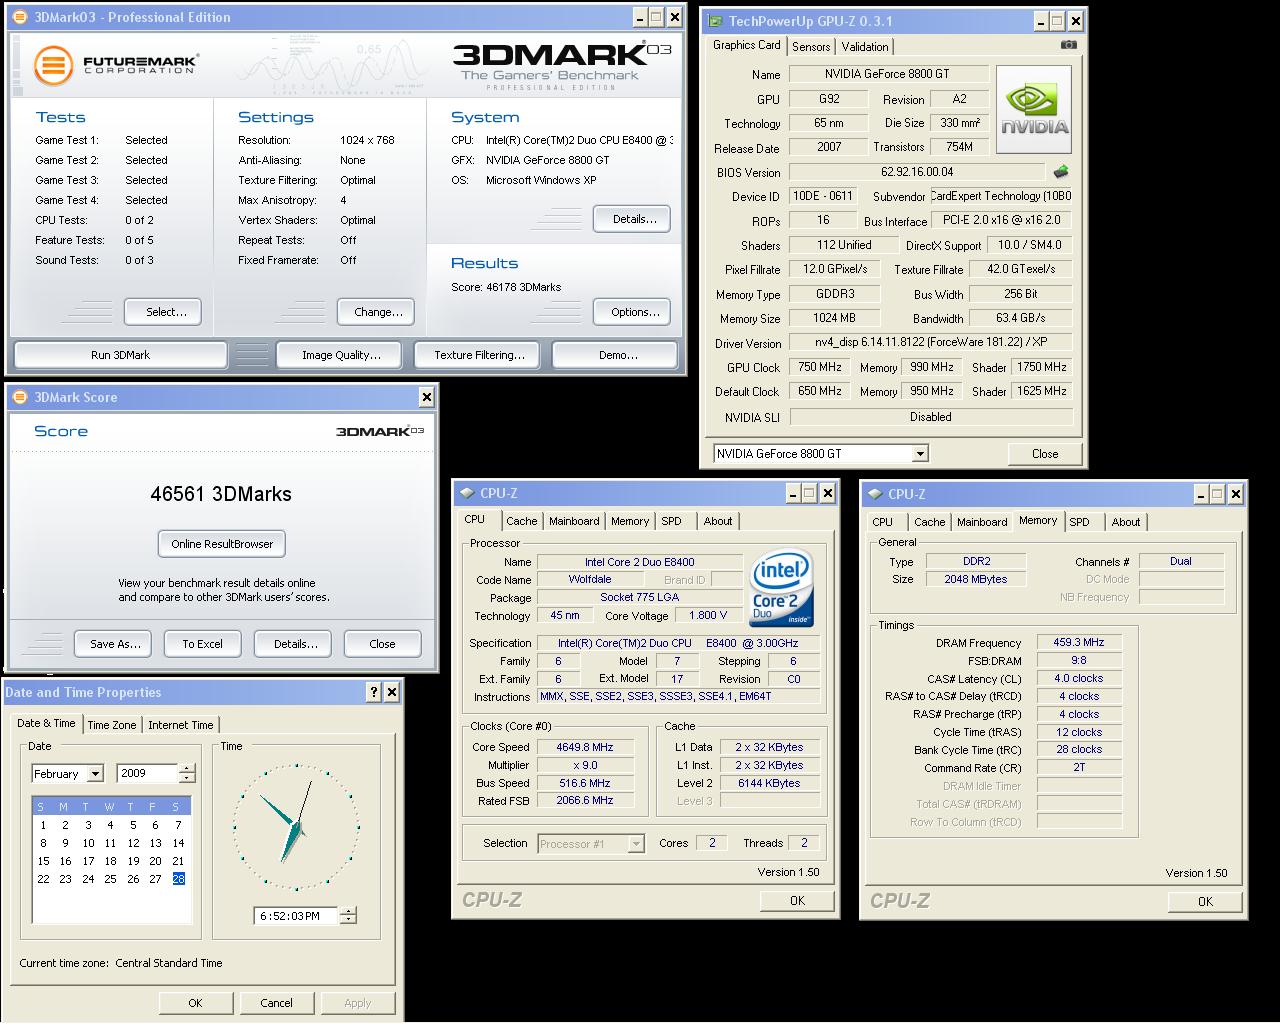Open the Graphics Card tab in GPU-Z
Screen dimensions: 1280x1024
pos(747,45)
